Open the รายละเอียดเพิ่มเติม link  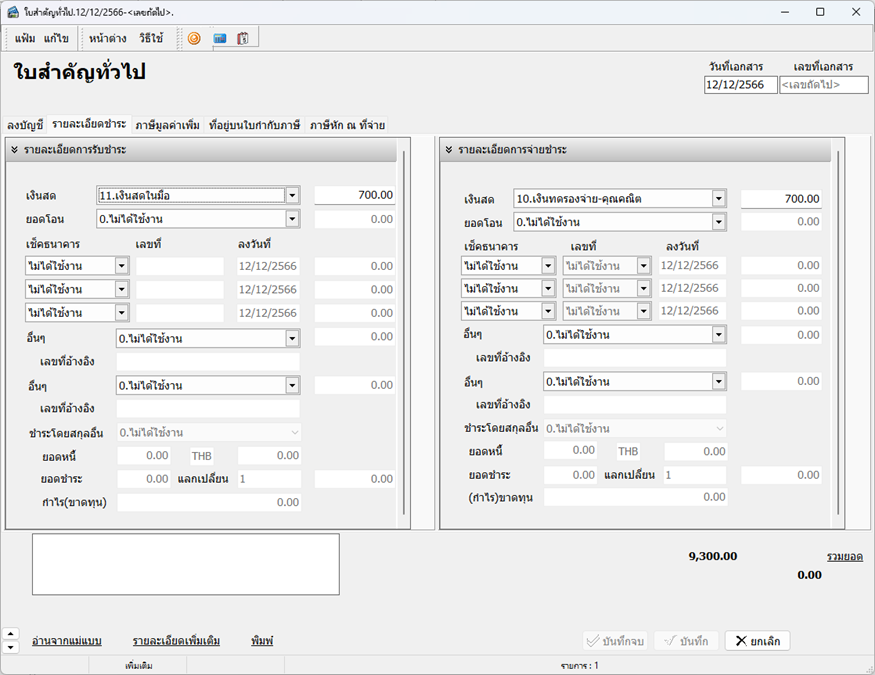coord(176,640)
